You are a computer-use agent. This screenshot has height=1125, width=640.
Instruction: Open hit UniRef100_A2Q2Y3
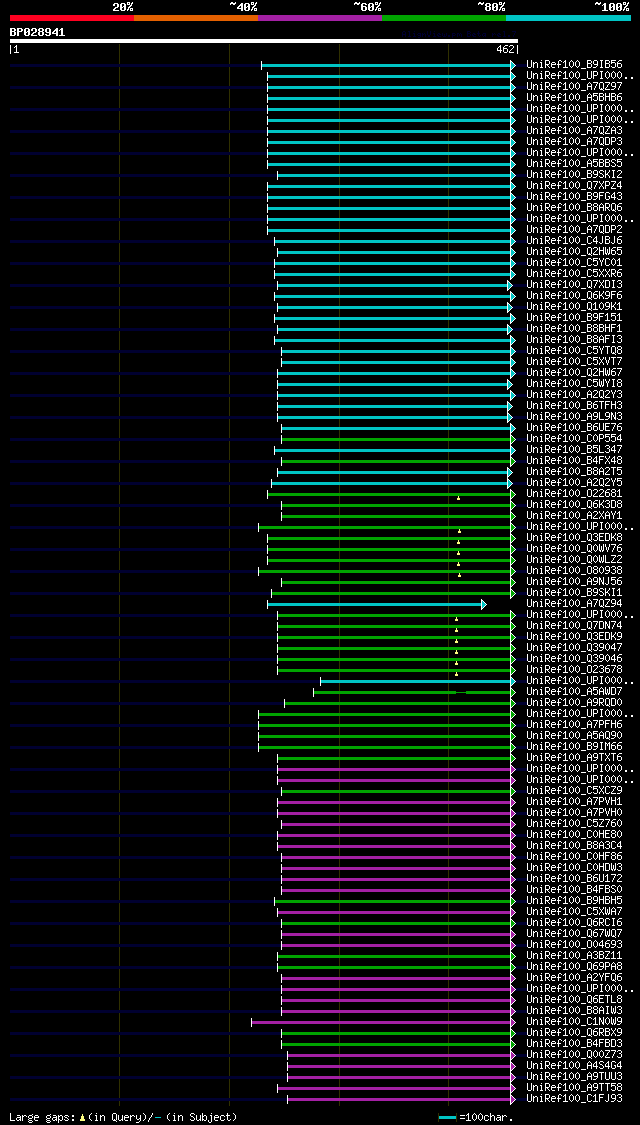[x=574, y=395]
